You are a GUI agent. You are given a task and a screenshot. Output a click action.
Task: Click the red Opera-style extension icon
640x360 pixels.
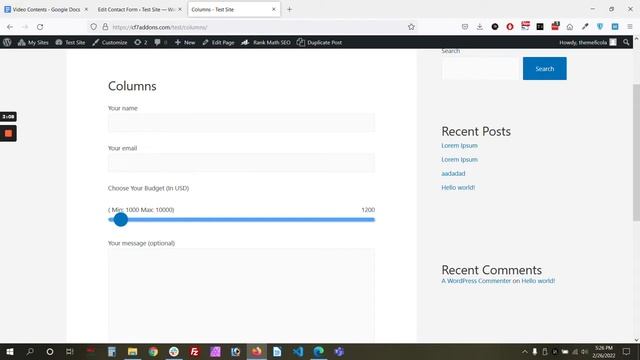click(x=510, y=27)
